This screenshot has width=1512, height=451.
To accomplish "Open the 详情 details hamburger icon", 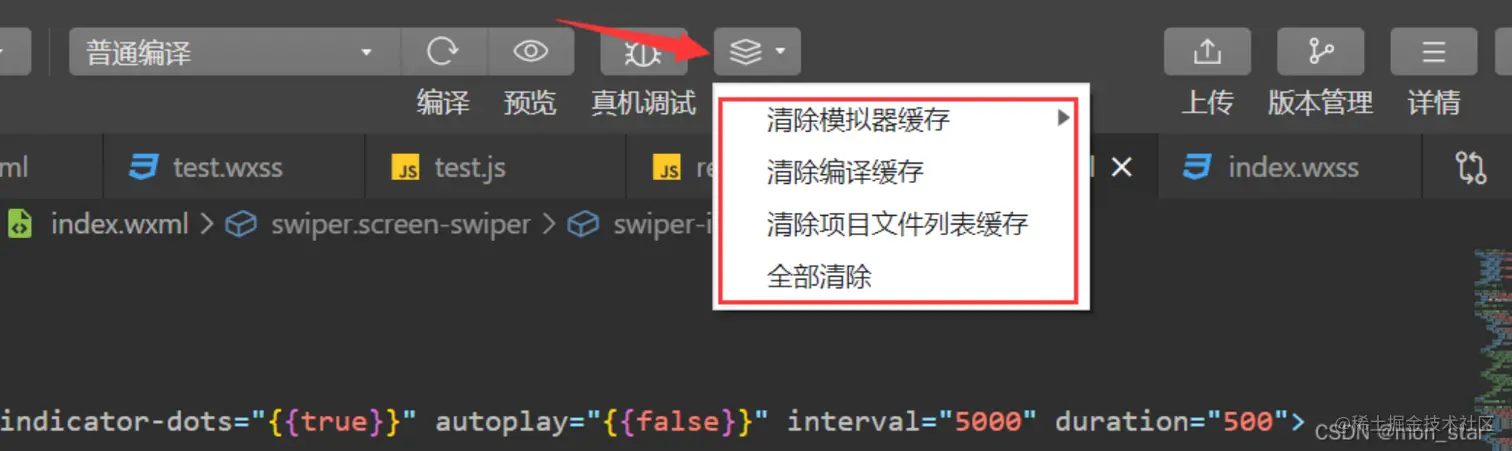I will tap(1434, 51).
